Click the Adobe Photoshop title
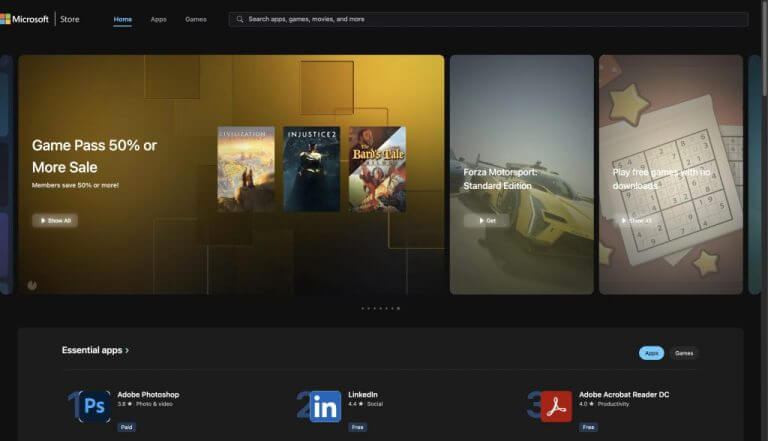768x441 pixels. tap(148, 394)
